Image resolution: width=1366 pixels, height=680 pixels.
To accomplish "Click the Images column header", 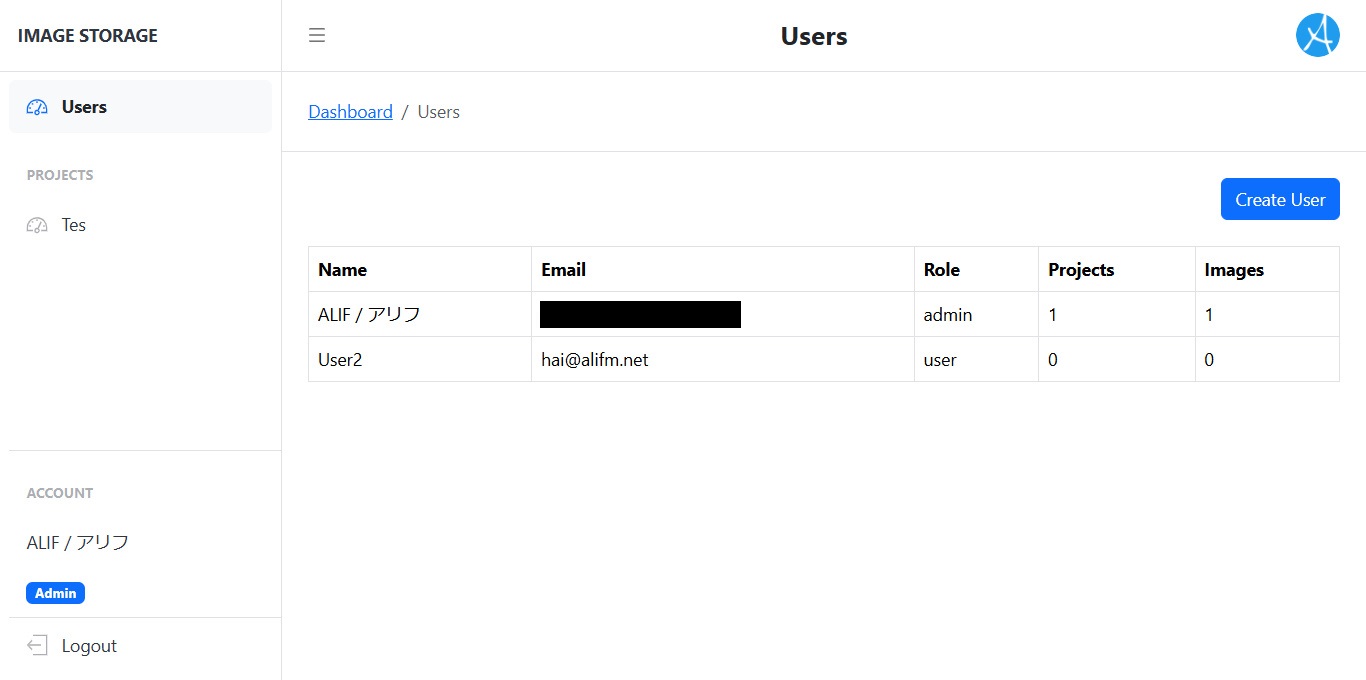I will [x=1233, y=270].
